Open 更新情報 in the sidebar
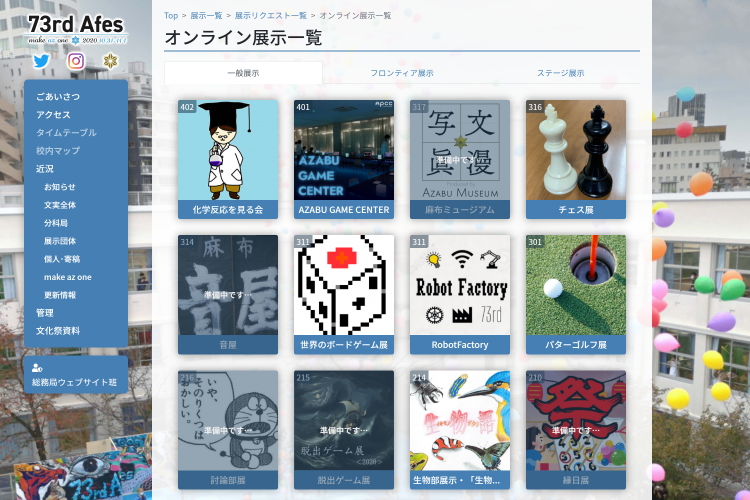750x500 pixels. pos(60,295)
